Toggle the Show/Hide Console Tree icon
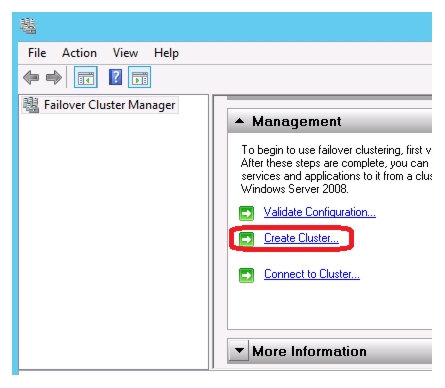This screenshot has width=445, height=388. pyautogui.click(x=86, y=77)
